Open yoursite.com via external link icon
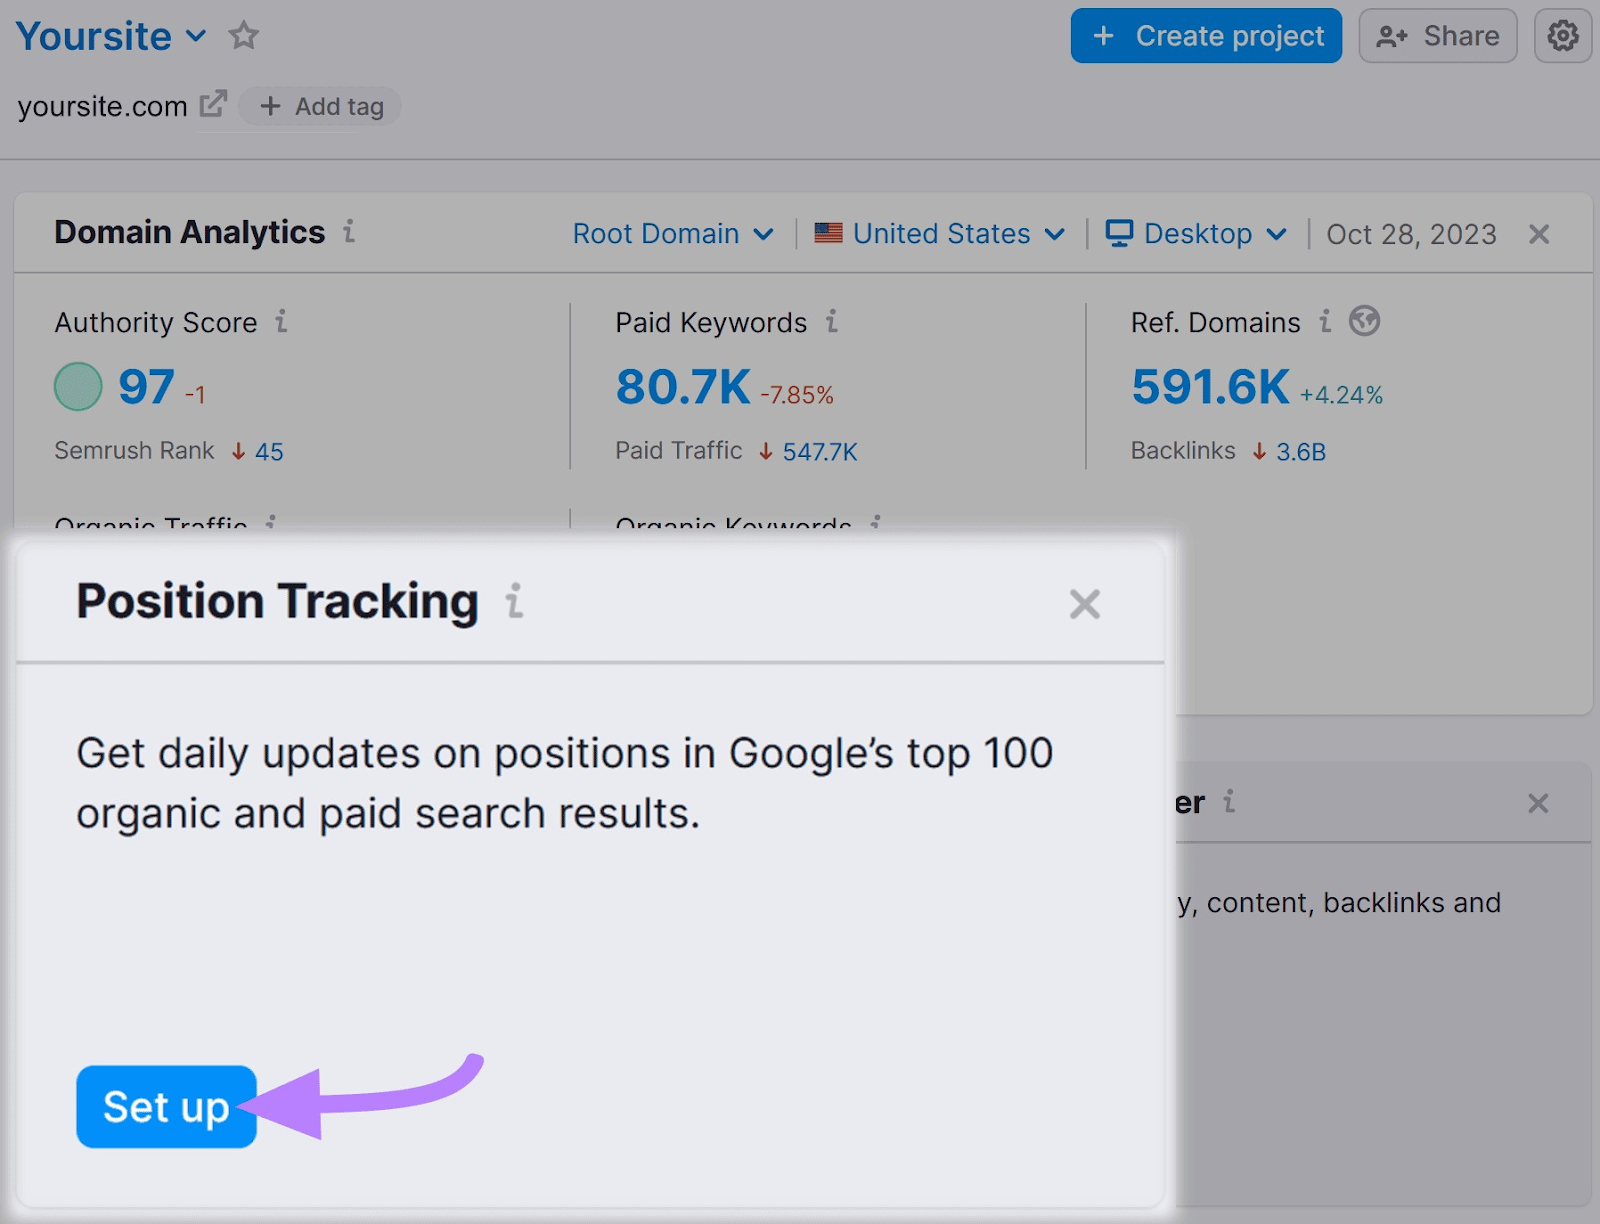The image size is (1600, 1224). coord(213,103)
